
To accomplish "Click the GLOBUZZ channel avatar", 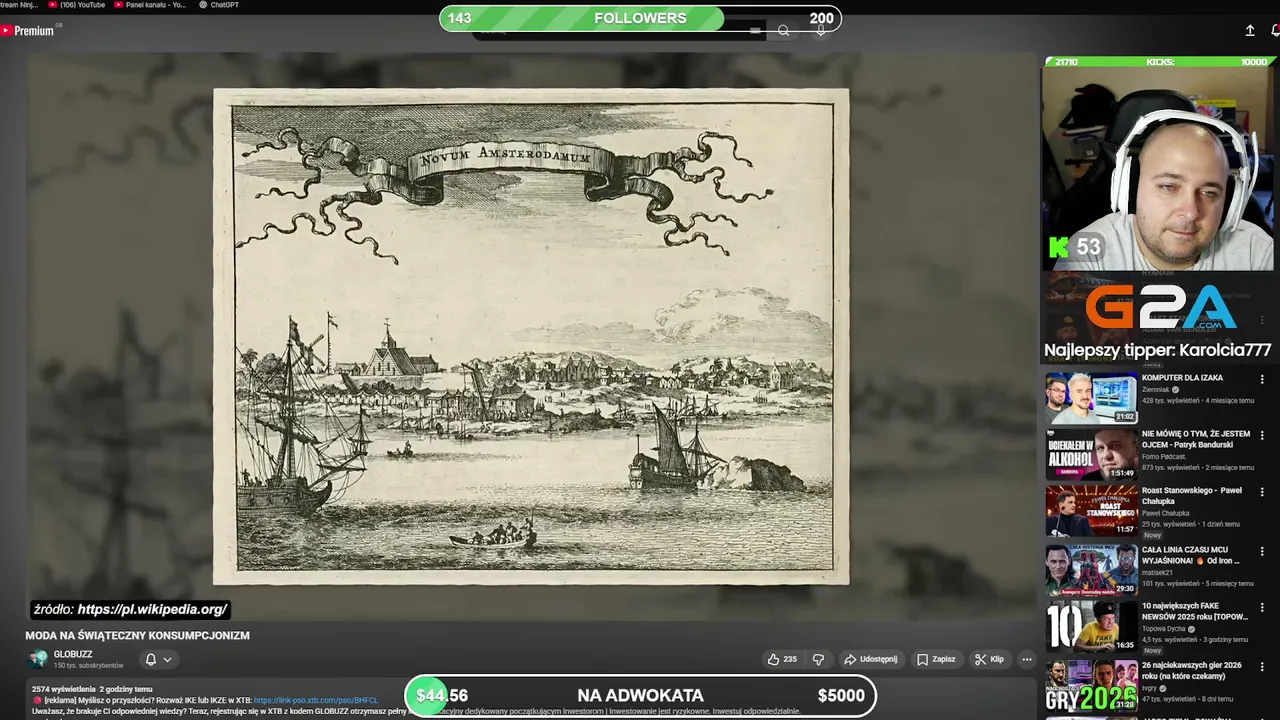I will pos(38,659).
